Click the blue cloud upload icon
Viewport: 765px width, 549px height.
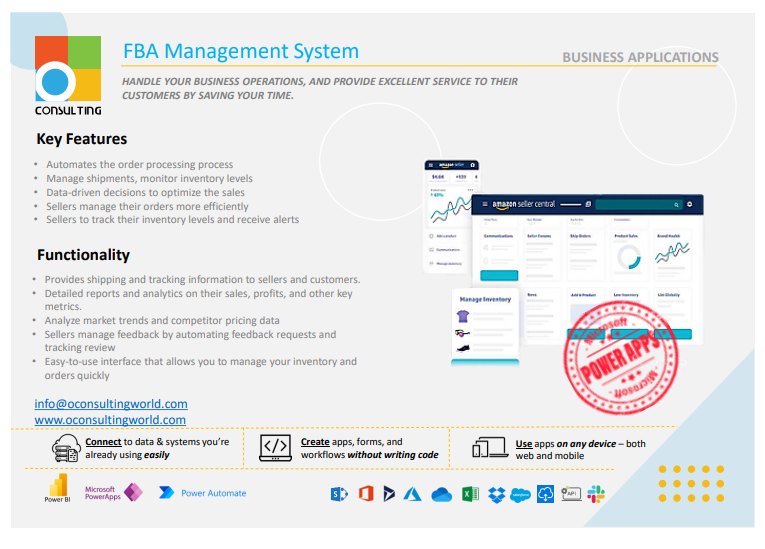pyautogui.click(x=545, y=494)
